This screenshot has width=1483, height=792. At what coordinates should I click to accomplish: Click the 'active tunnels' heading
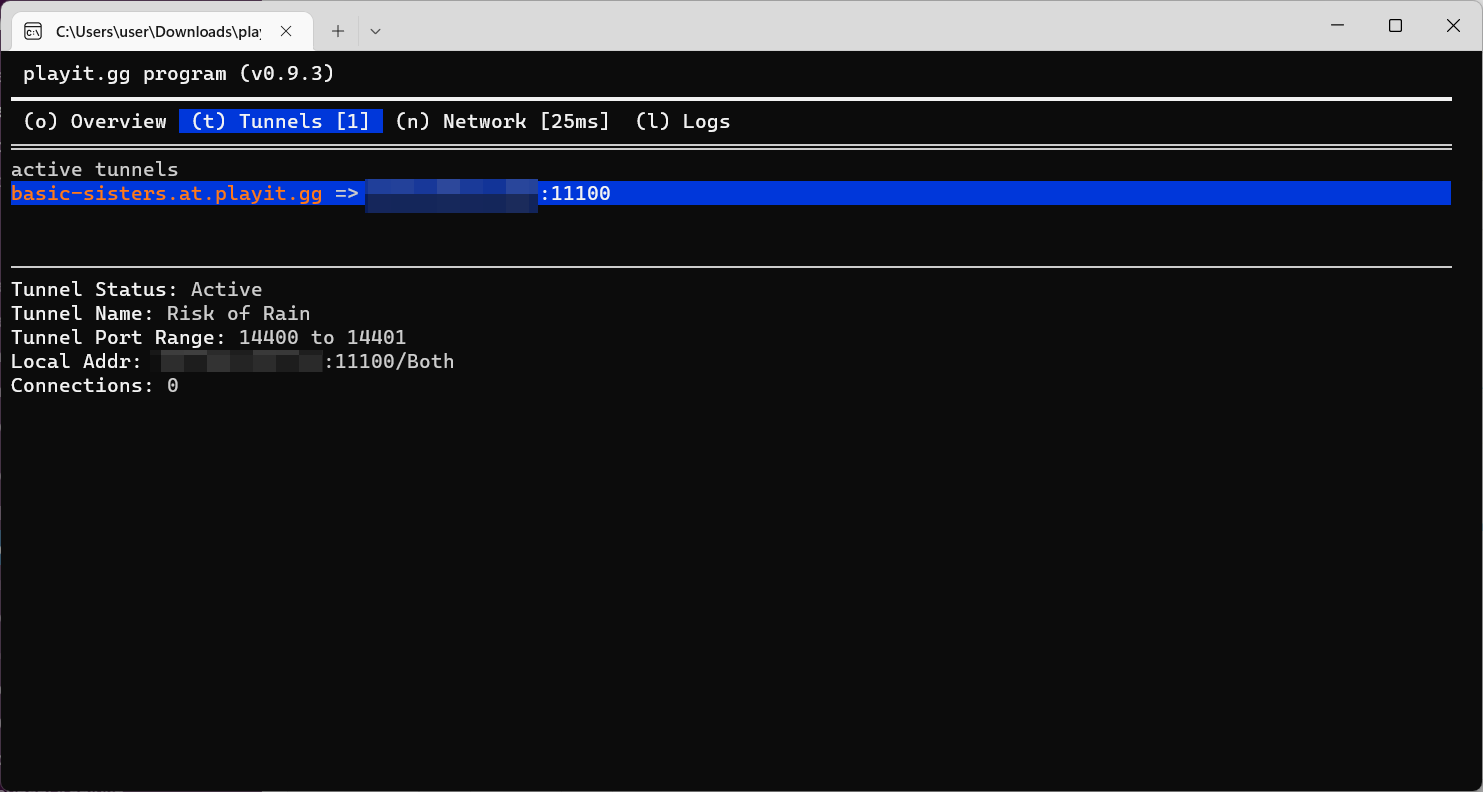point(95,169)
